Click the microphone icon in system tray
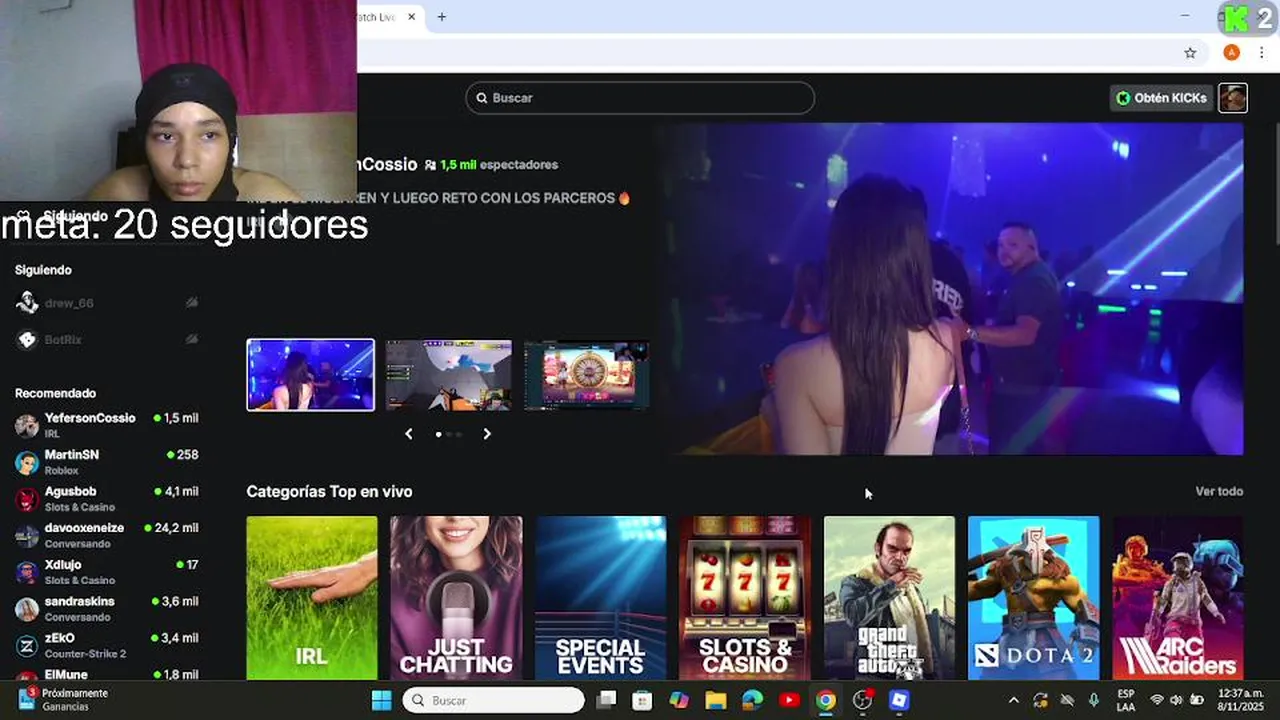Viewport: 1280px width, 720px height. 1093,700
